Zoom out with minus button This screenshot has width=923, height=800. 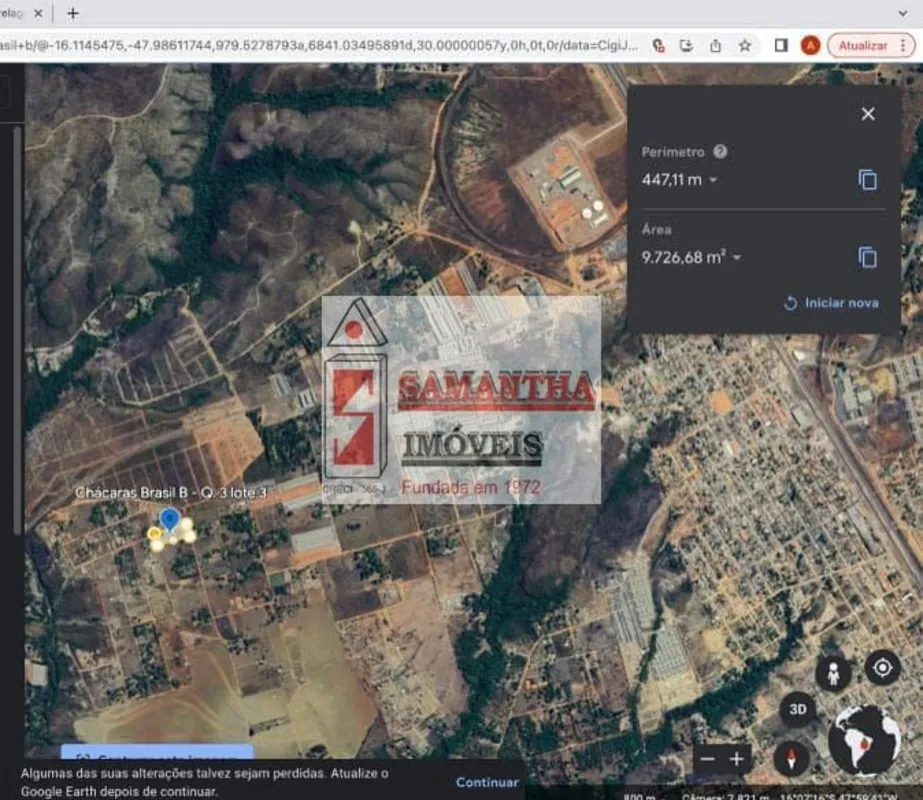[x=708, y=759]
